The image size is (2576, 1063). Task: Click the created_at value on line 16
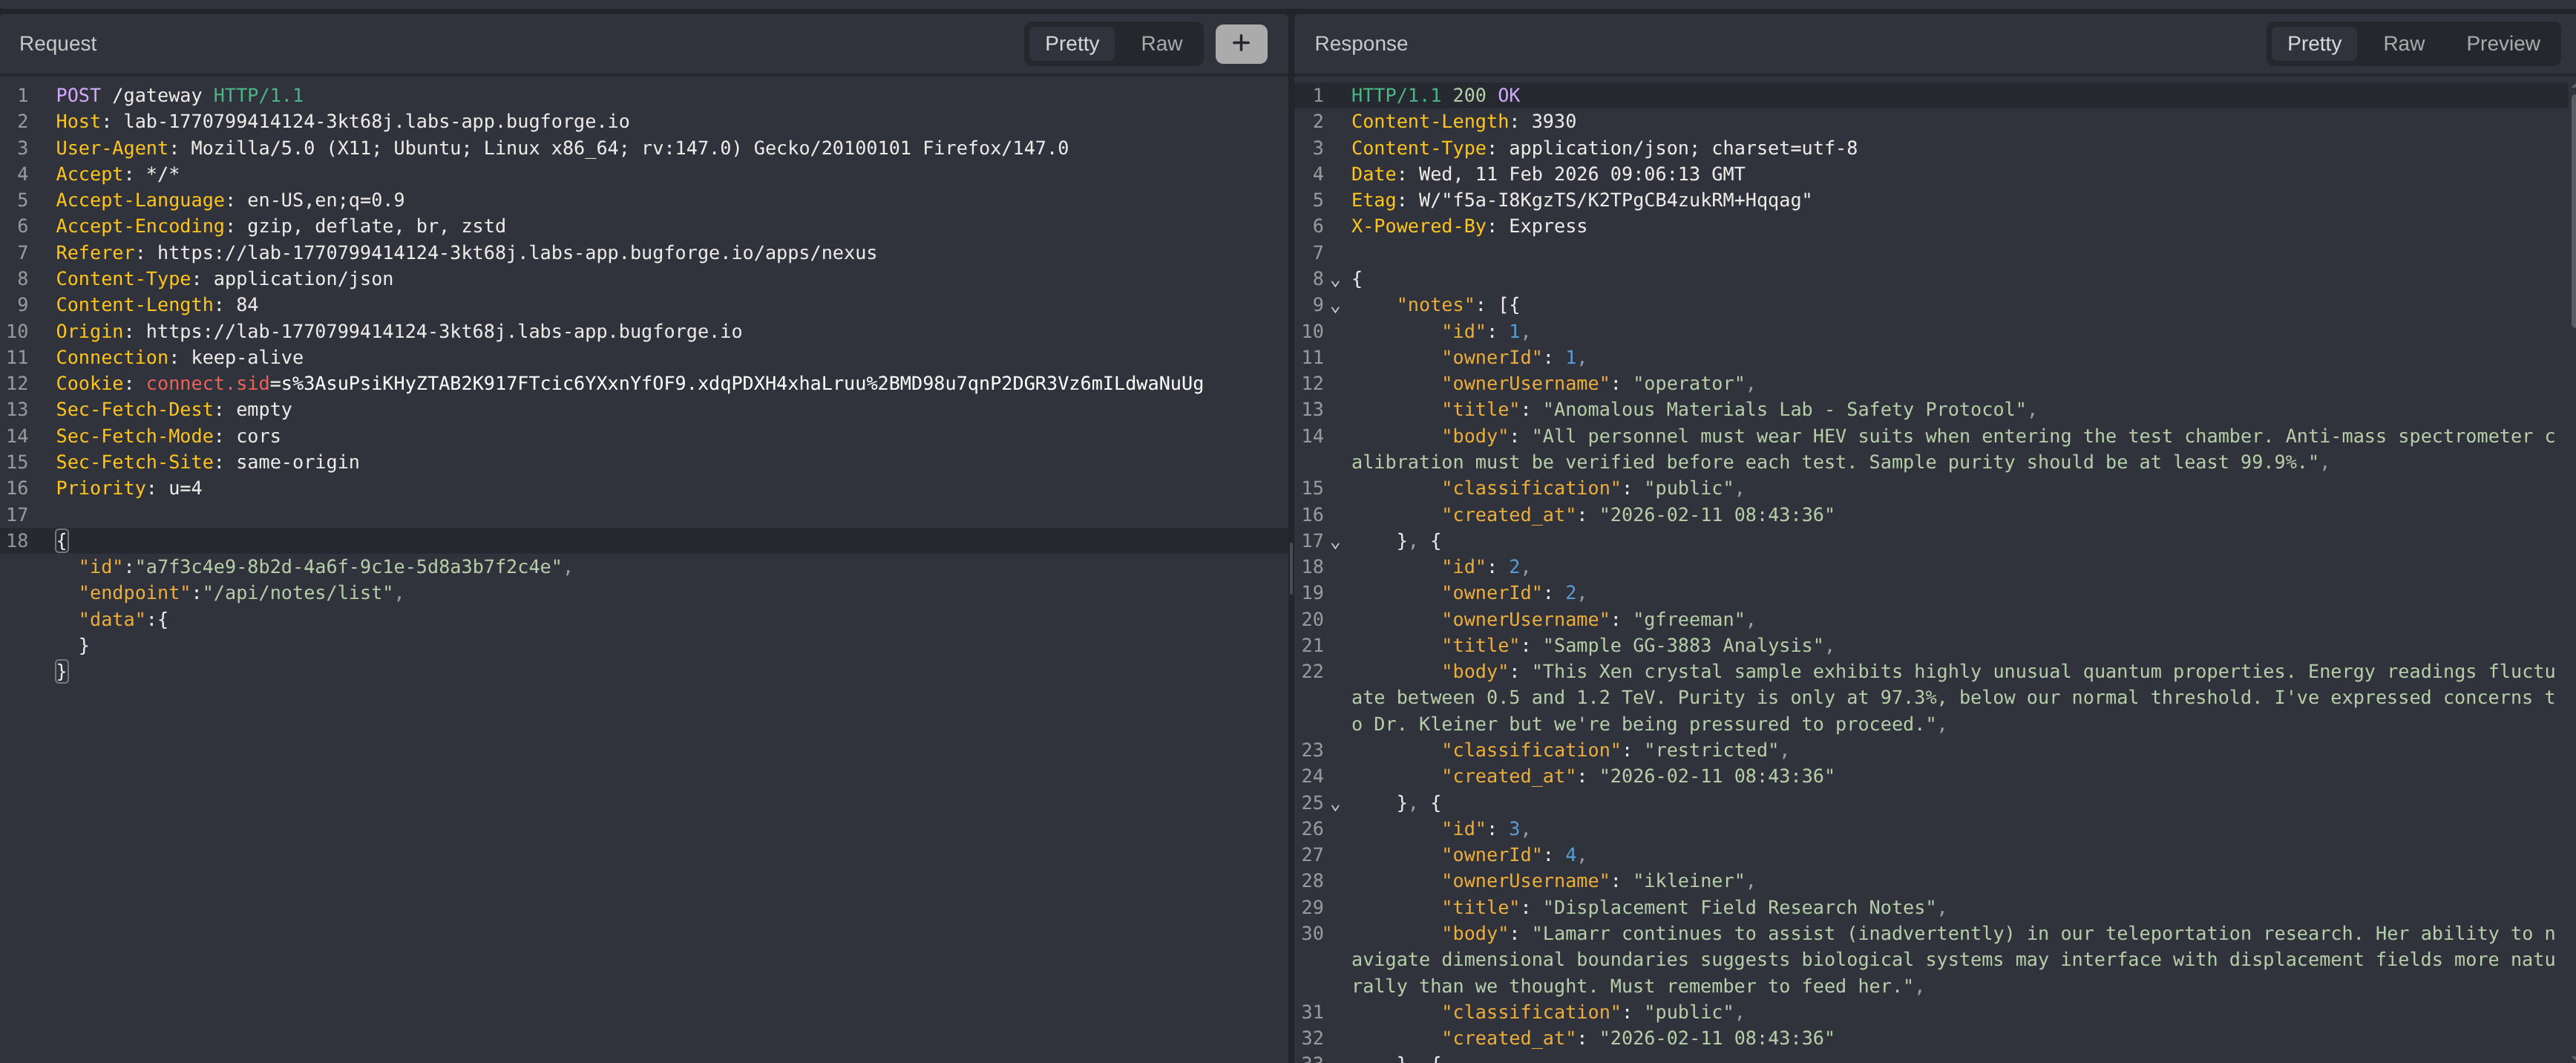[1716, 514]
